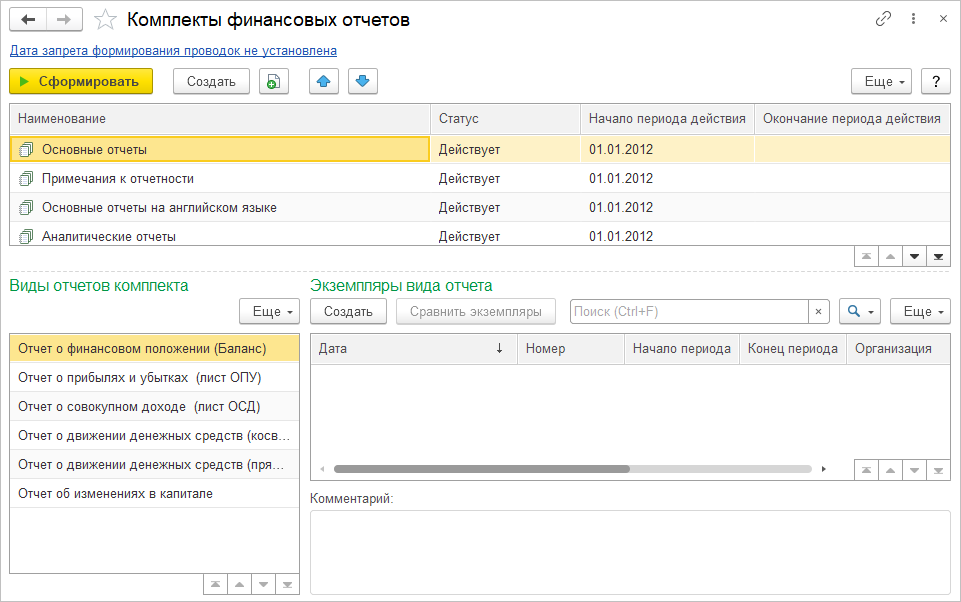Click the Поиск (Ctrl+F) search field
This screenshot has width=961, height=602.
point(688,312)
